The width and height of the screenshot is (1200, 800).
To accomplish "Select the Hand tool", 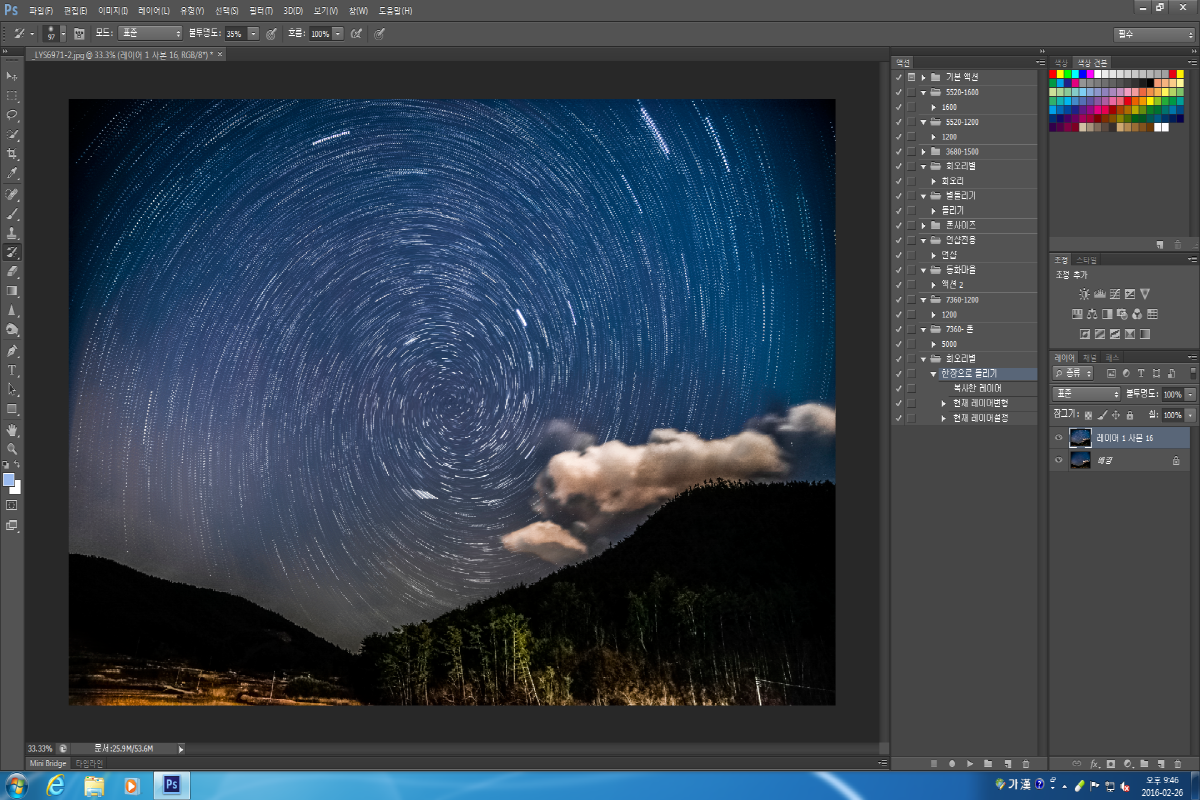I will tap(12, 429).
